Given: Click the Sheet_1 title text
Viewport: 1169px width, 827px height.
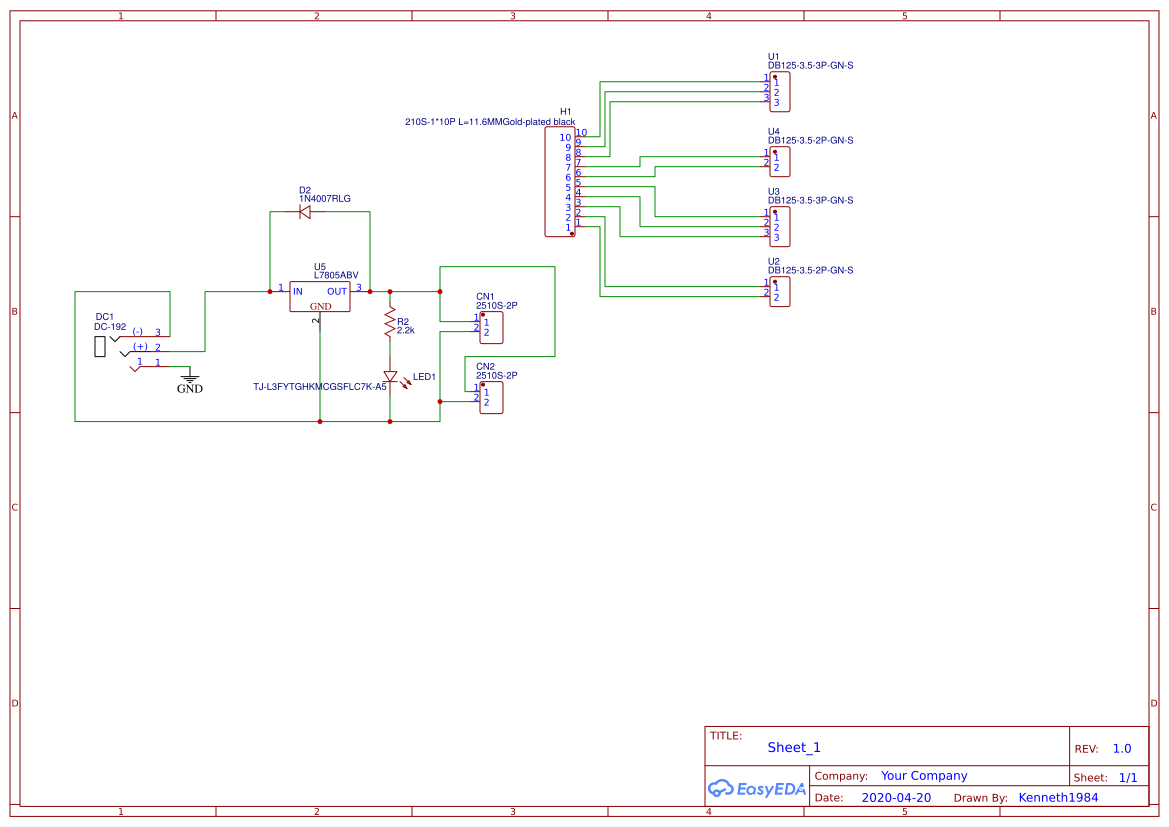Looking at the screenshot, I should click(793, 747).
